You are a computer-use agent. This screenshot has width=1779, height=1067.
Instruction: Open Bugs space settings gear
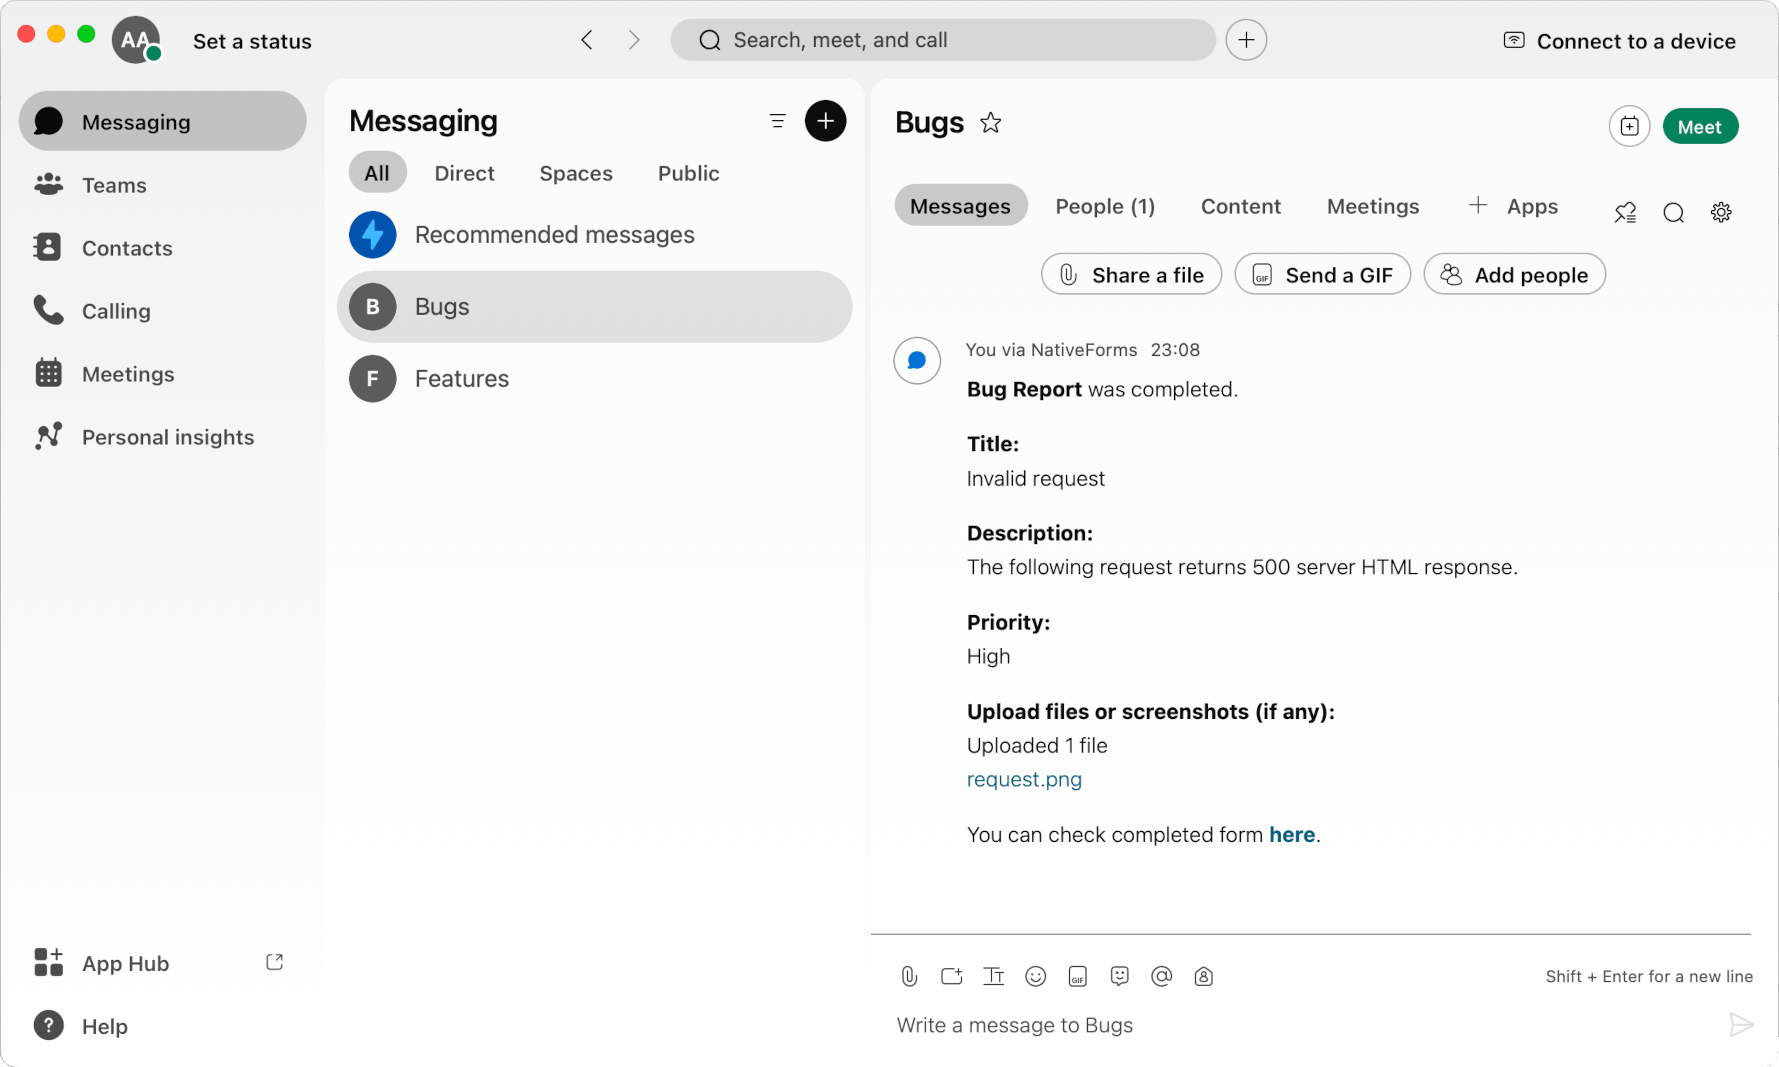(1721, 212)
